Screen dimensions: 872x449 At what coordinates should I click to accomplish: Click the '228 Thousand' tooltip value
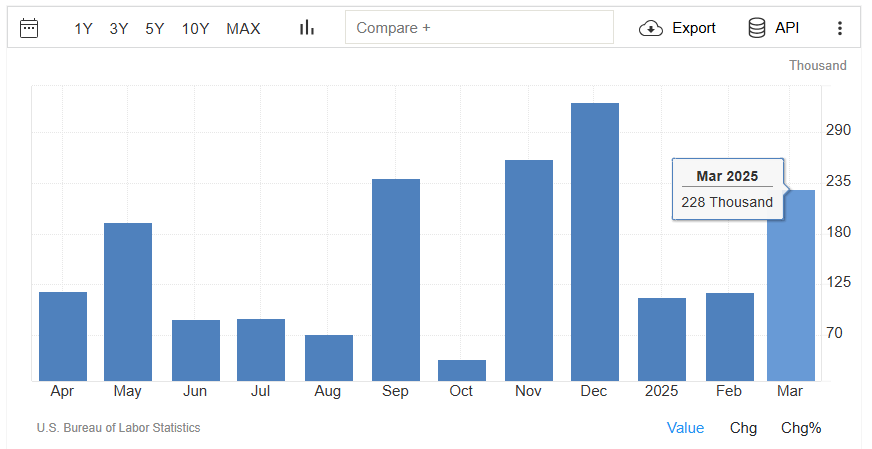tap(727, 202)
